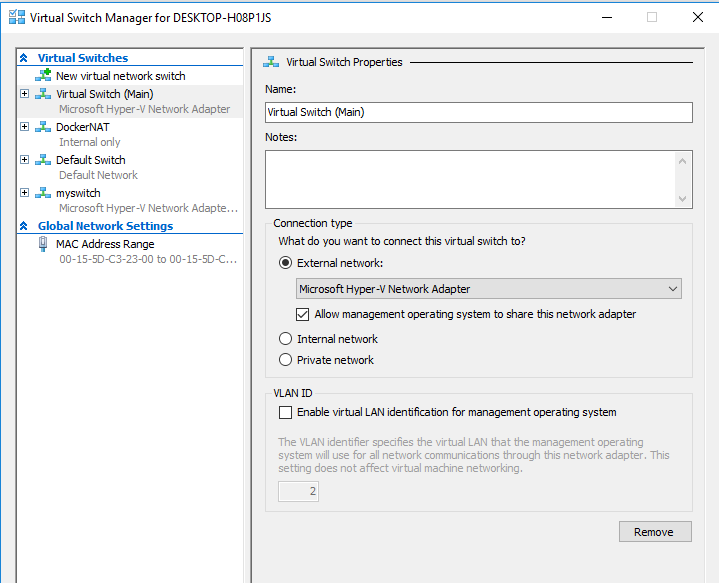Click the MAC Address Range icon
This screenshot has height=583, width=719.
43,244
